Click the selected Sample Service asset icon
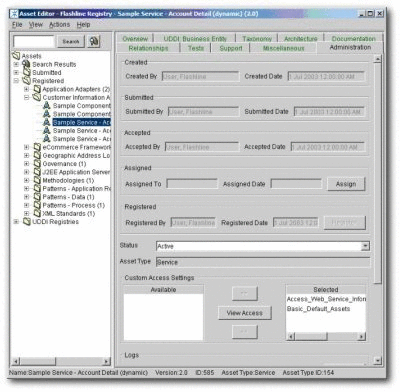This screenshot has height=392, width=400. pos(47,122)
